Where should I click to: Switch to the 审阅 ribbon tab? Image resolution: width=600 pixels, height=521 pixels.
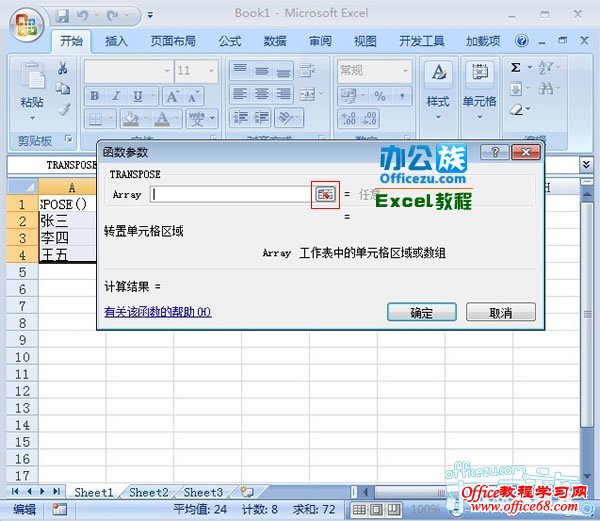[320, 41]
